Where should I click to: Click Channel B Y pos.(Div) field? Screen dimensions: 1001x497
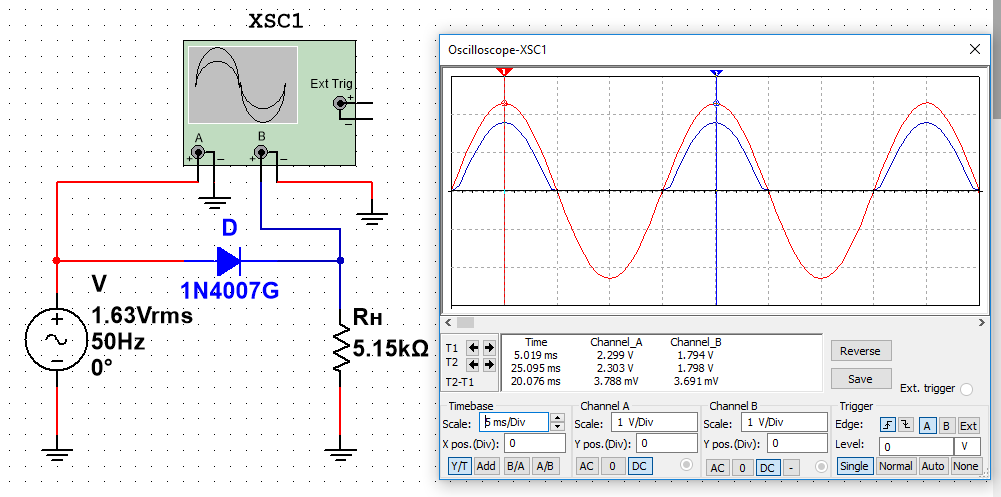point(797,443)
